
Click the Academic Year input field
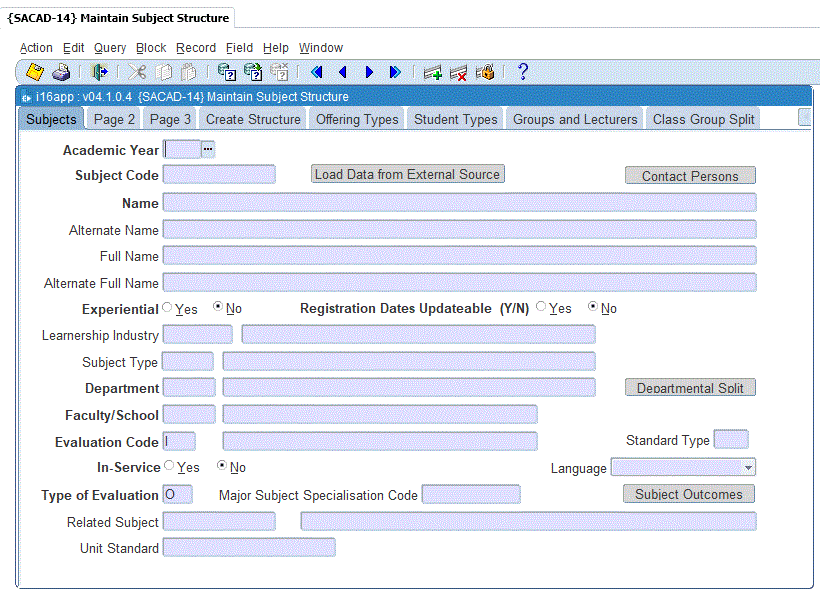(182, 149)
